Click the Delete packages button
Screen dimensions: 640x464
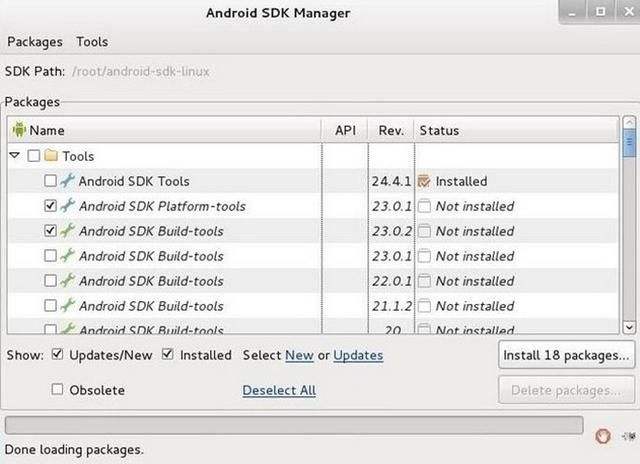click(566, 390)
